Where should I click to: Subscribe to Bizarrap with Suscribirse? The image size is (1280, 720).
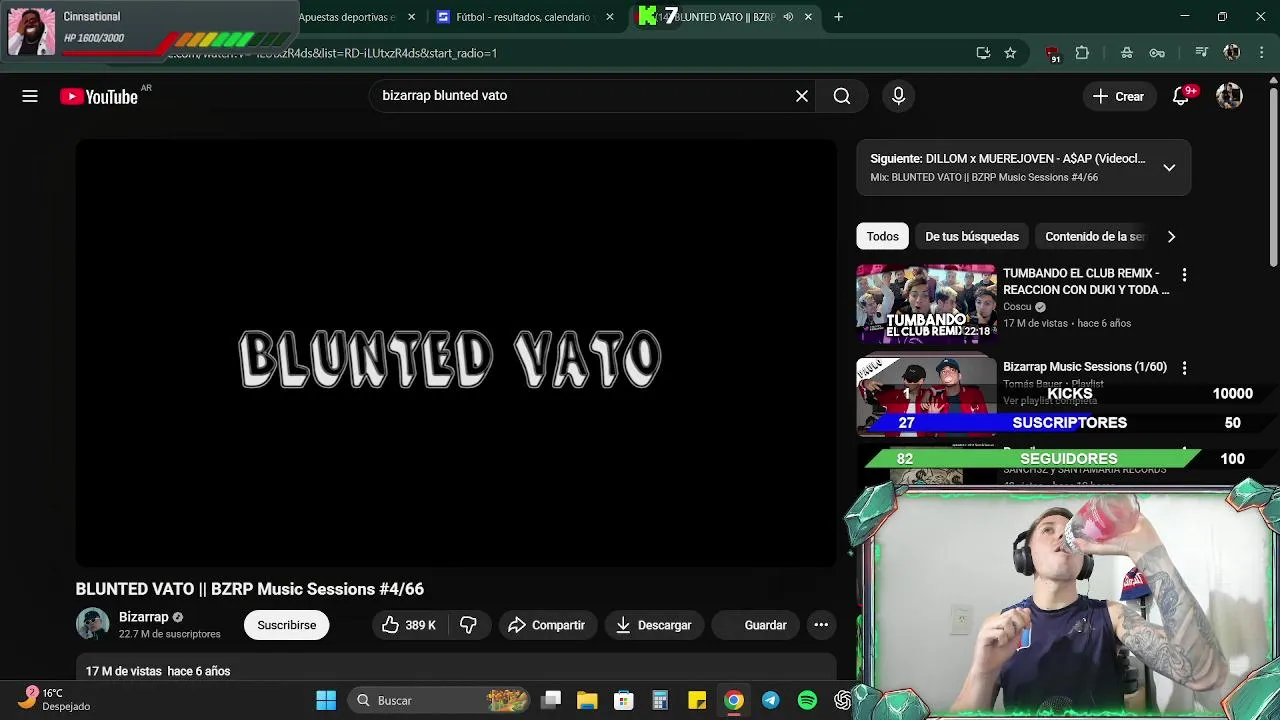(x=286, y=625)
